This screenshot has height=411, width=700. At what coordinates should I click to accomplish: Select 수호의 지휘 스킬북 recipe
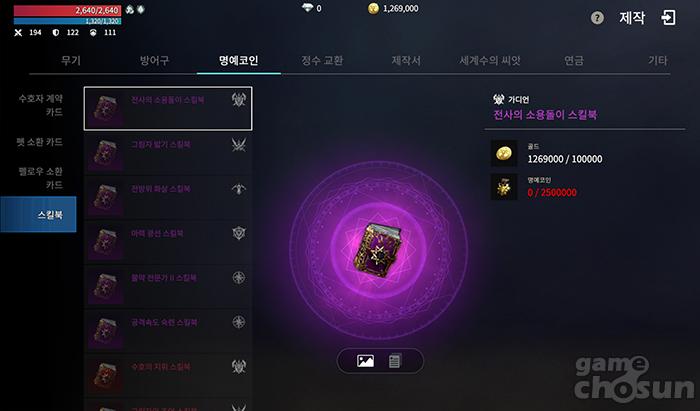168,376
